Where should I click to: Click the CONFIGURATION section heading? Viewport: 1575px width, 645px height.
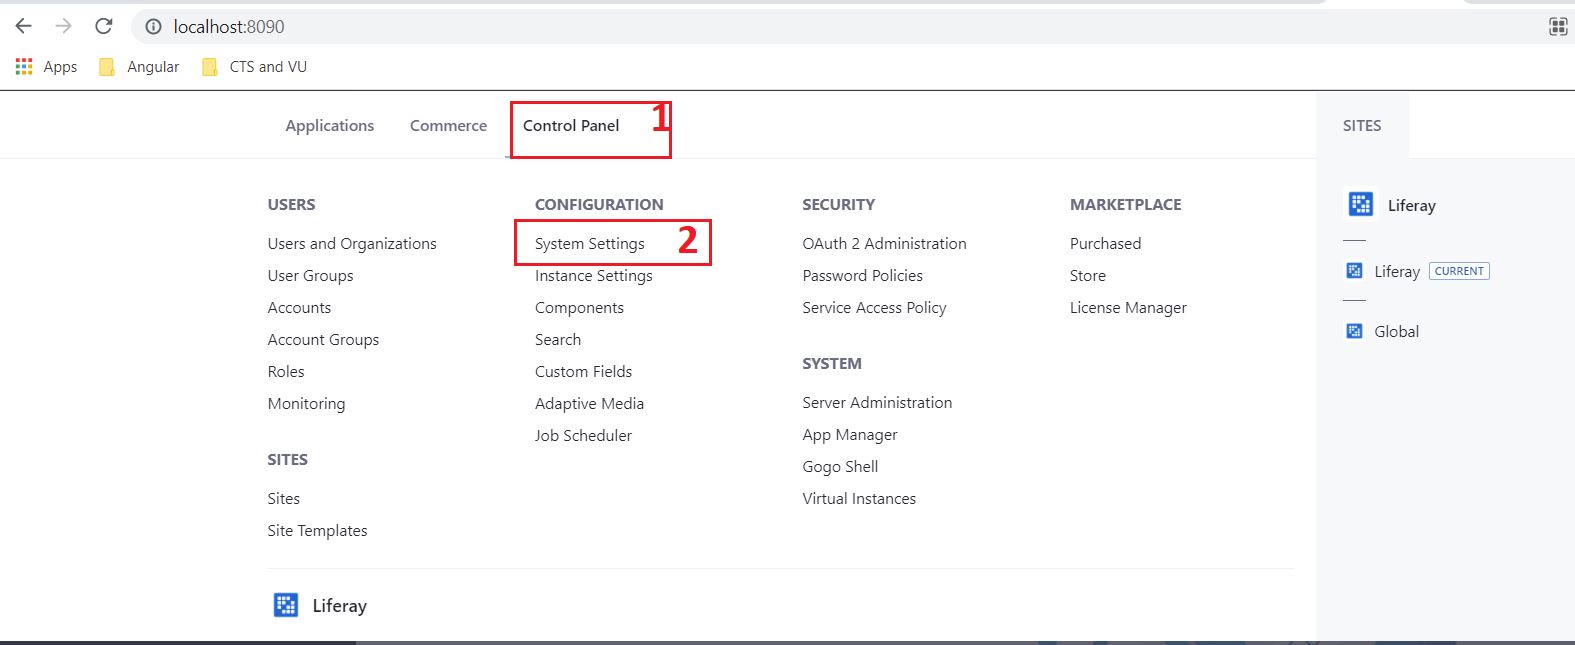click(599, 205)
